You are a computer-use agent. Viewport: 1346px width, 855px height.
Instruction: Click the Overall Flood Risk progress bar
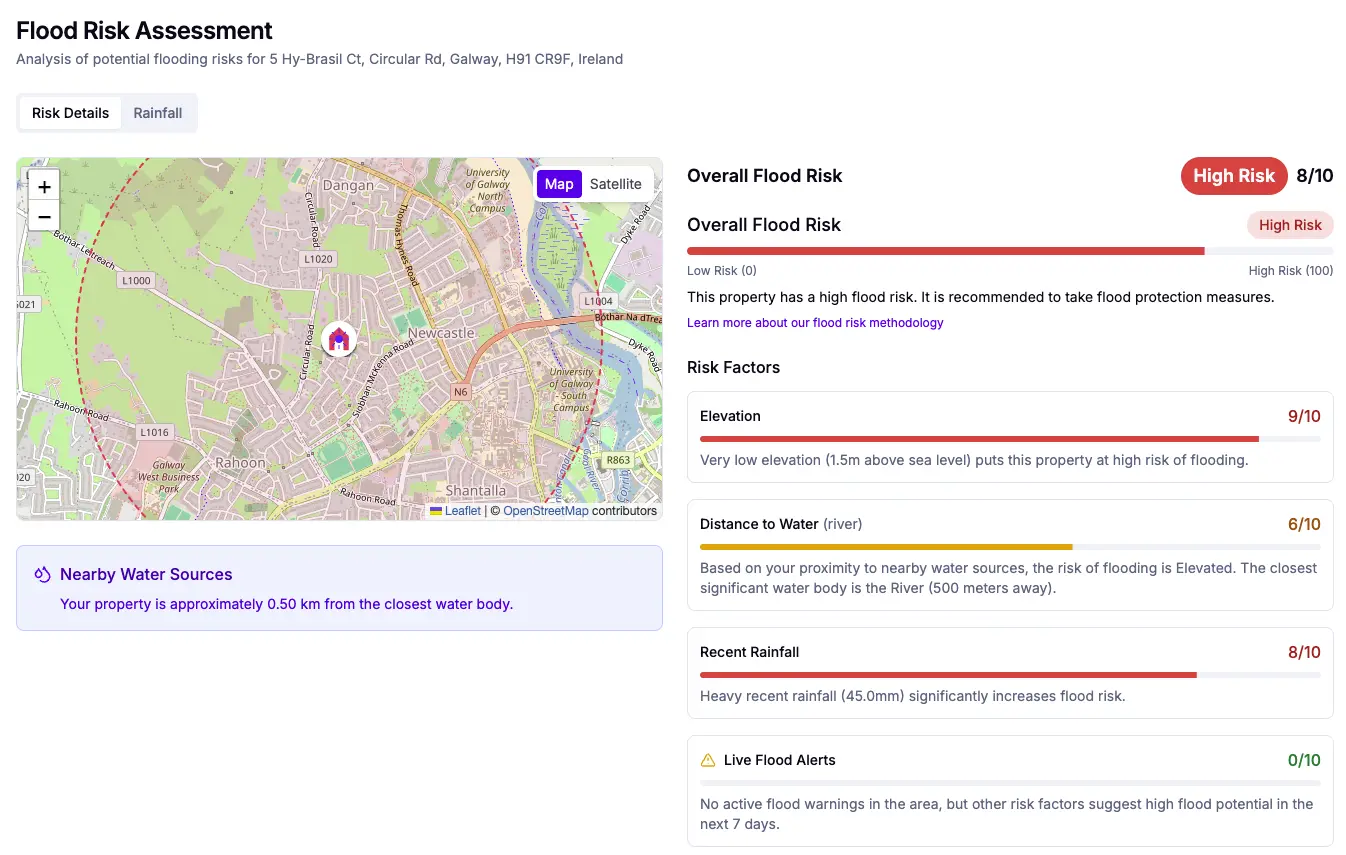[x=1010, y=250]
